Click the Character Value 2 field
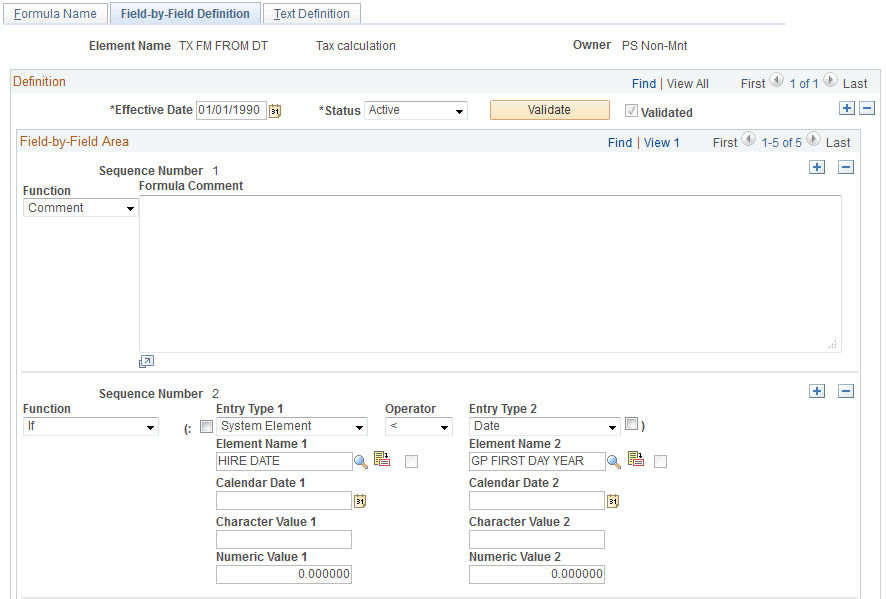The image size is (886, 599). pyautogui.click(x=537, y=539)
